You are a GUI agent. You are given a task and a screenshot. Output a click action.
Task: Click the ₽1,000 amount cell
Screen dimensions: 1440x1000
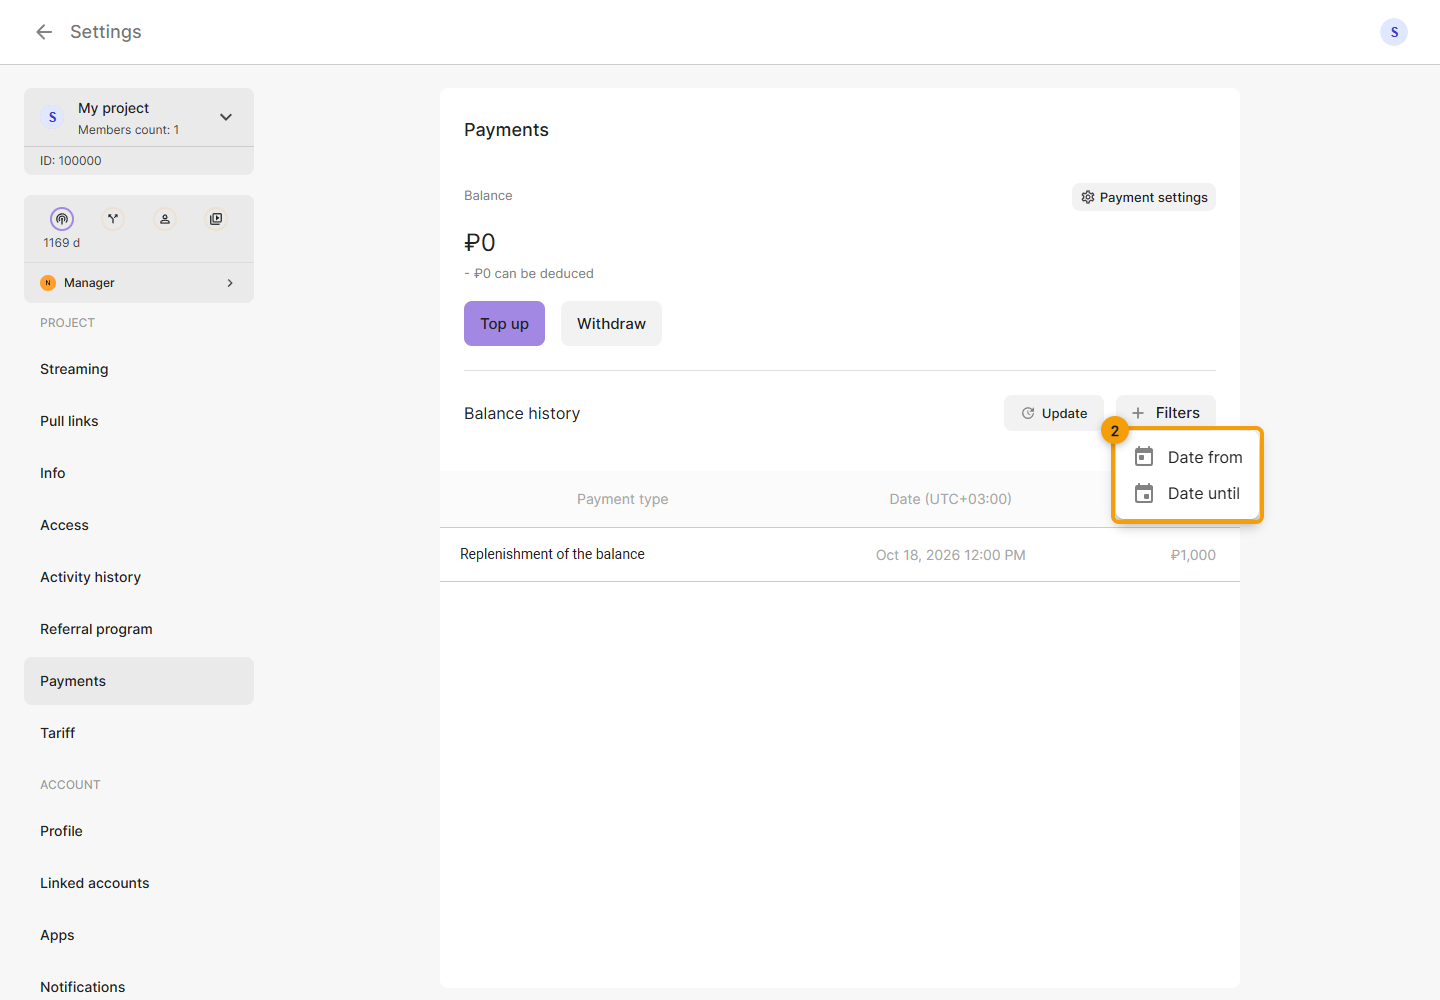[1193, 555]
